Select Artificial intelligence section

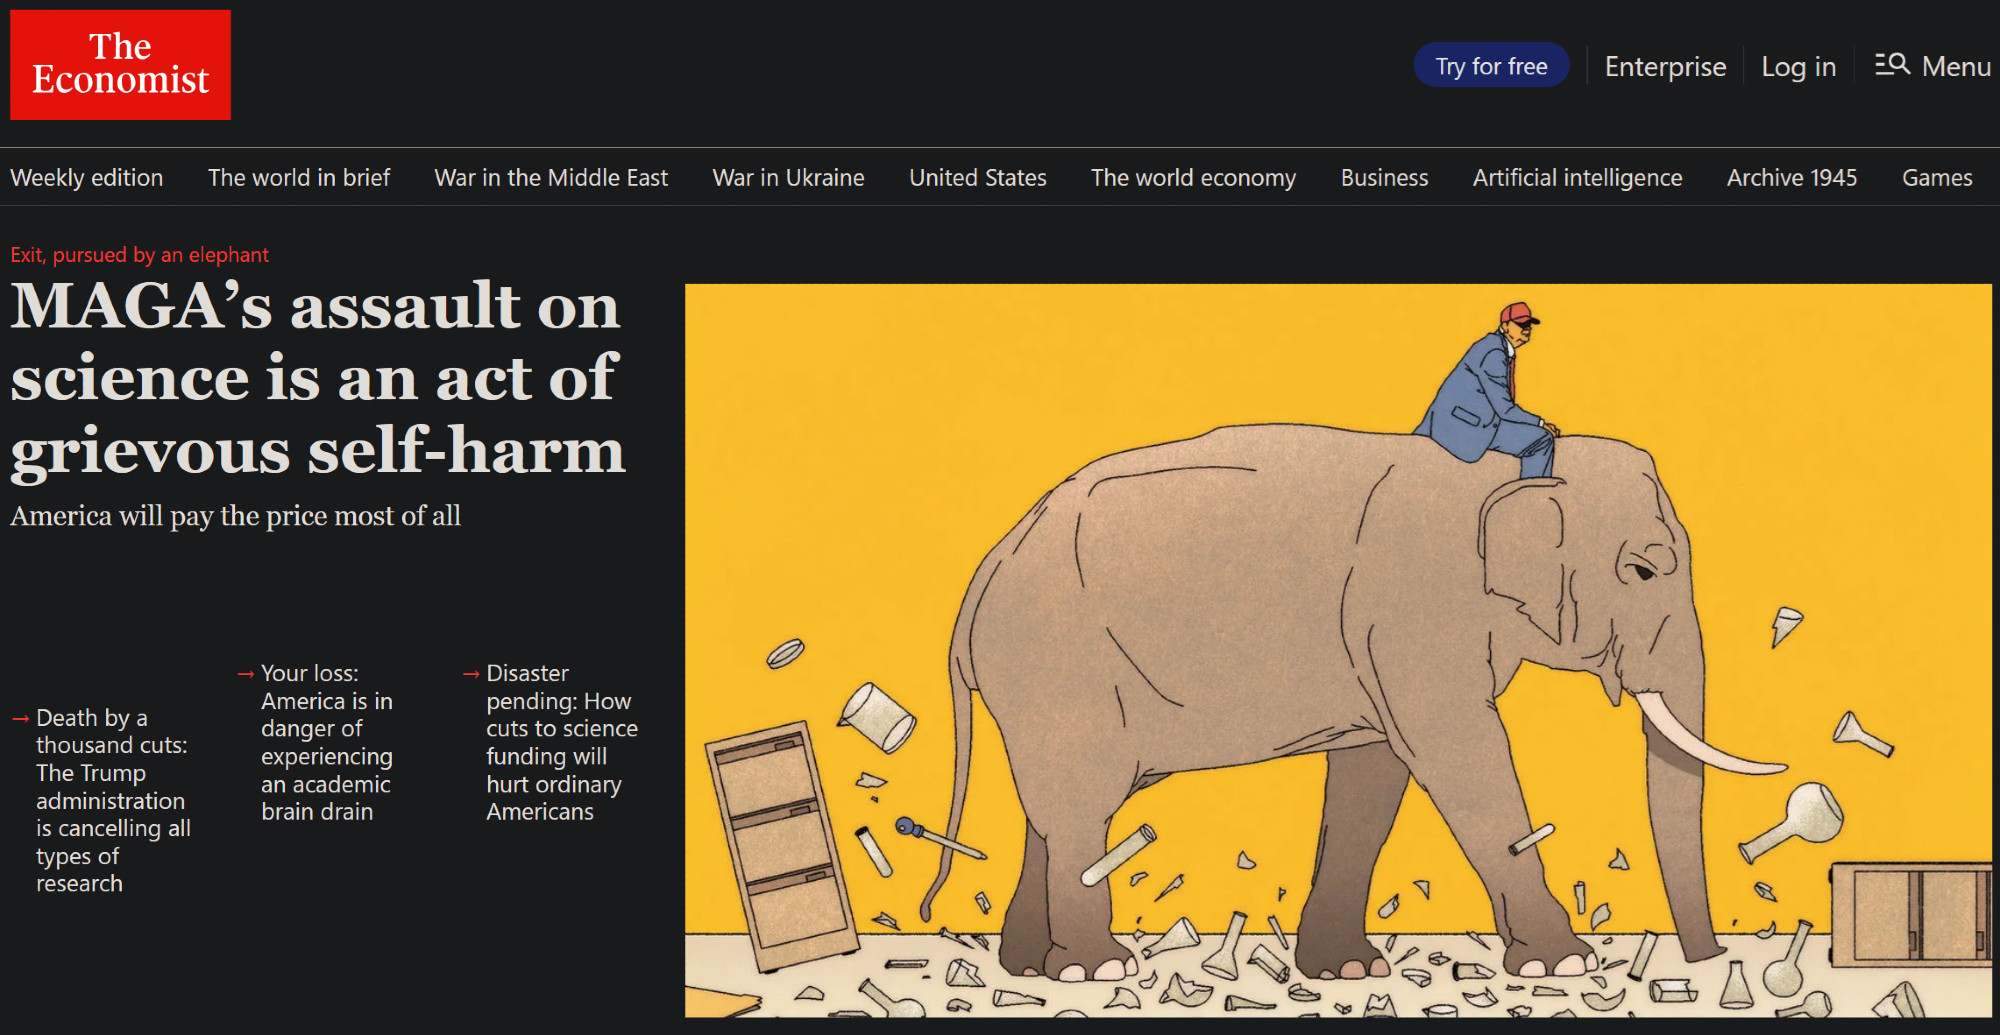click(1577, 177)
